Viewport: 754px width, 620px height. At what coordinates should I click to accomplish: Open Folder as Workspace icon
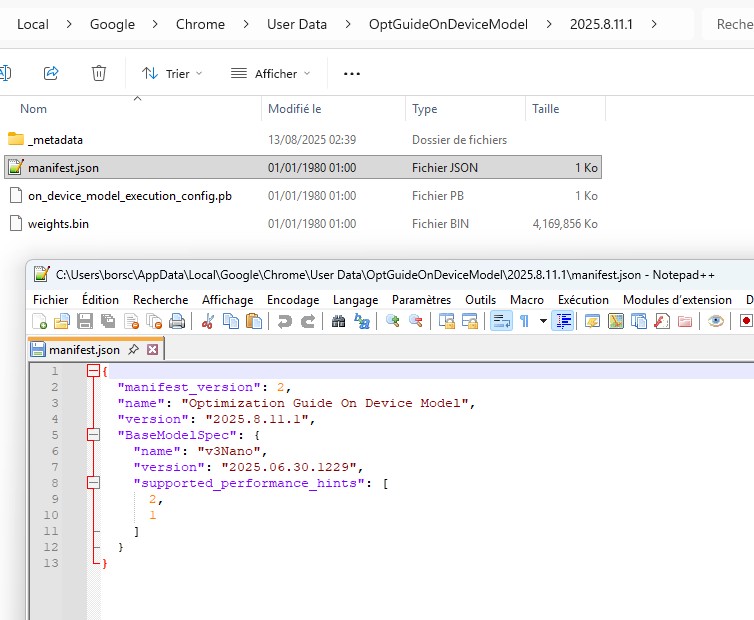click(x=685, y=321)
